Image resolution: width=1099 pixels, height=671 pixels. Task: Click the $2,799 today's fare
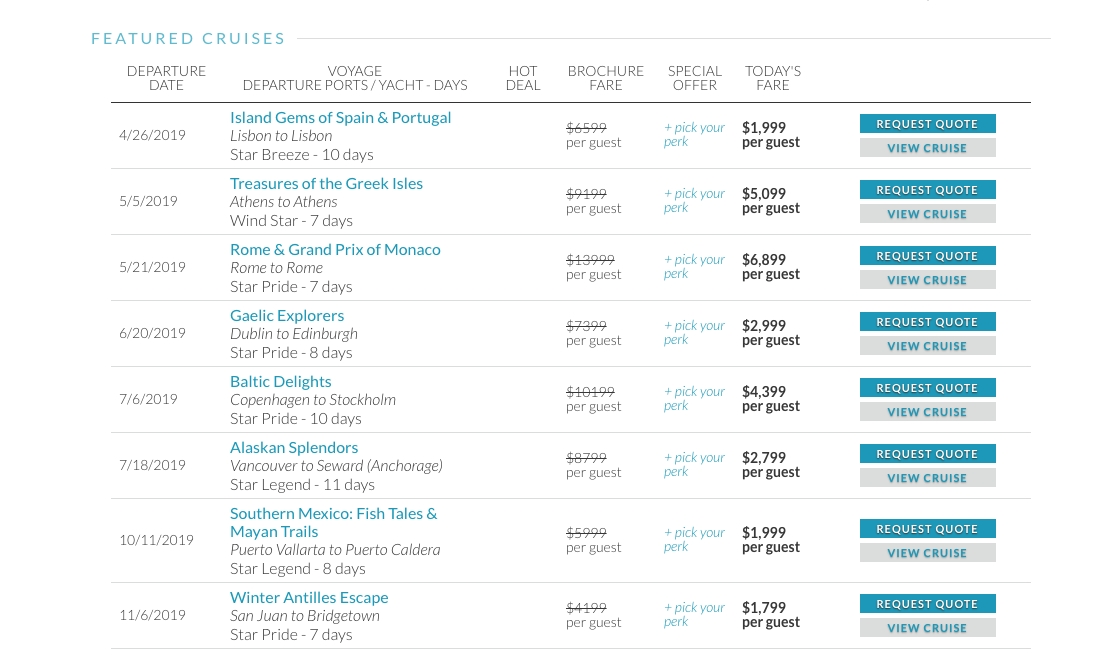[764, 457]
